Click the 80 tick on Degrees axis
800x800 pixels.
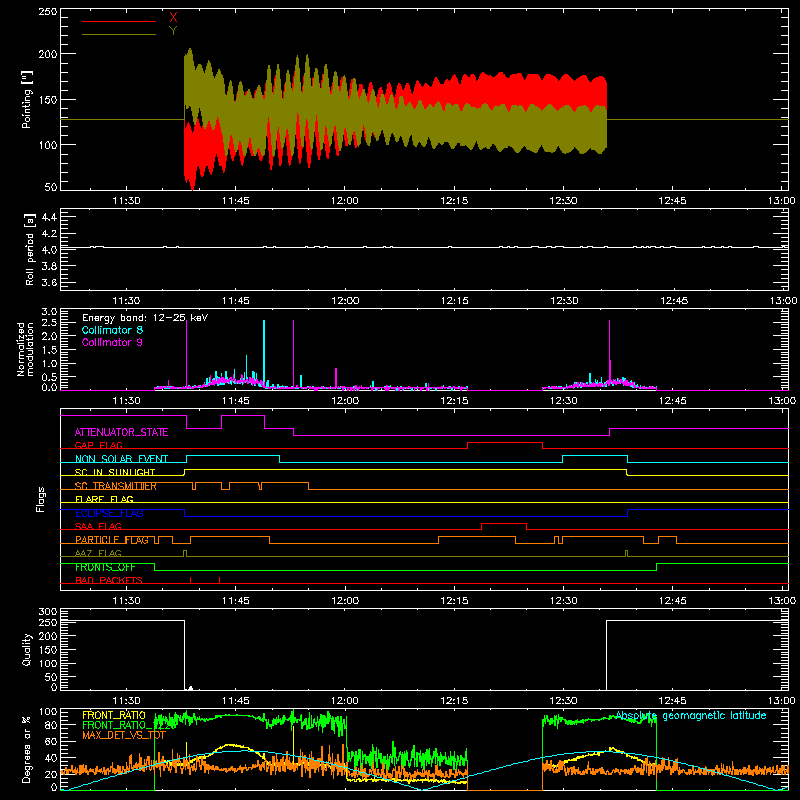[51, 725]
